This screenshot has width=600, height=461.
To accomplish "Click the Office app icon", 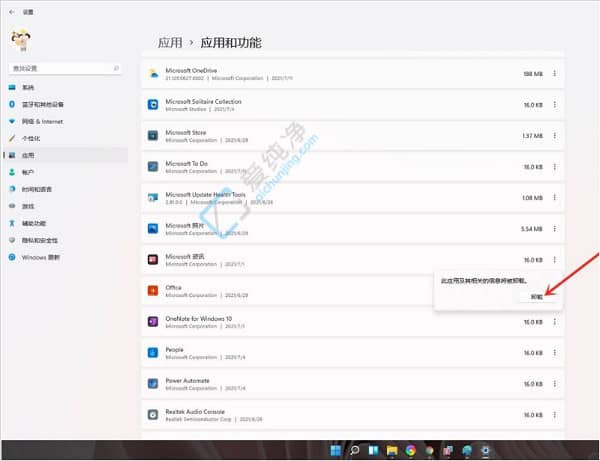I will pos(153,291).
